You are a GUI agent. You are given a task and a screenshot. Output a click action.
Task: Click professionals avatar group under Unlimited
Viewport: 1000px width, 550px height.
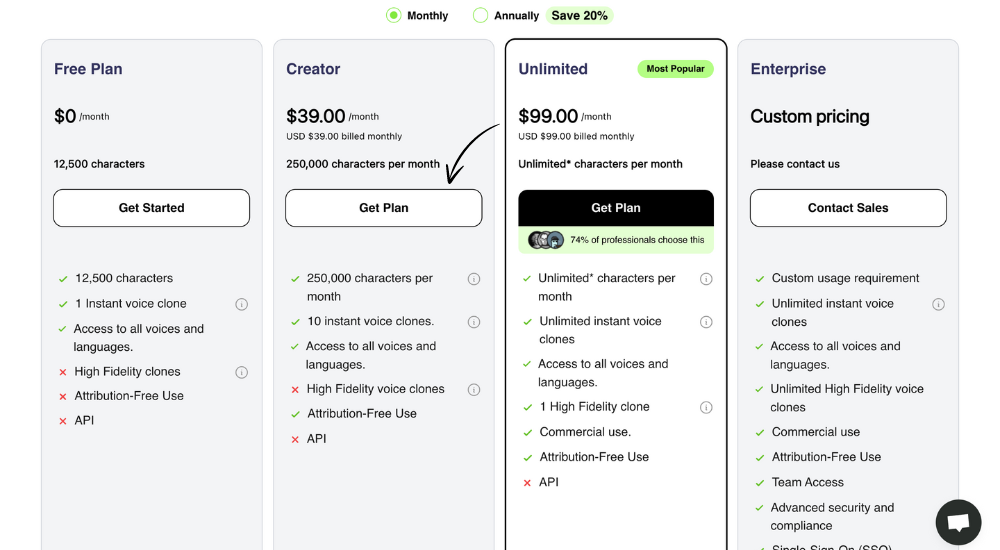(546, 240)
